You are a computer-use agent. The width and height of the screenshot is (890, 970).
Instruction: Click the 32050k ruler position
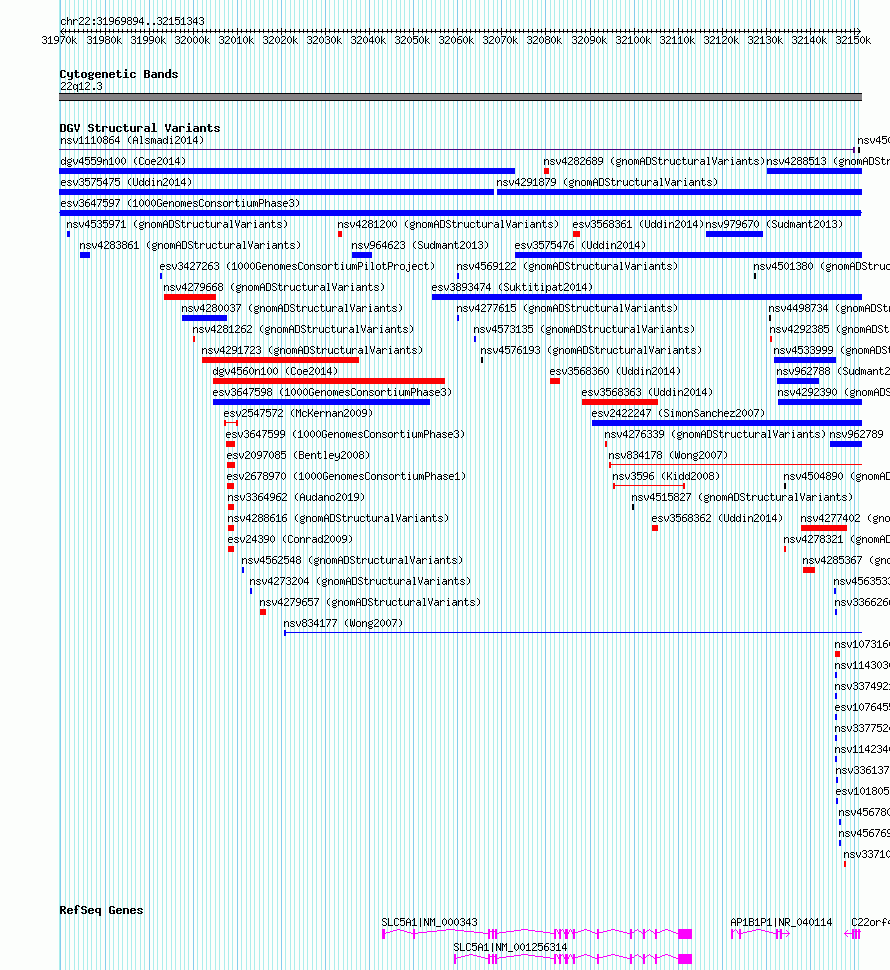pyautogui.click(x=412, y=40)
